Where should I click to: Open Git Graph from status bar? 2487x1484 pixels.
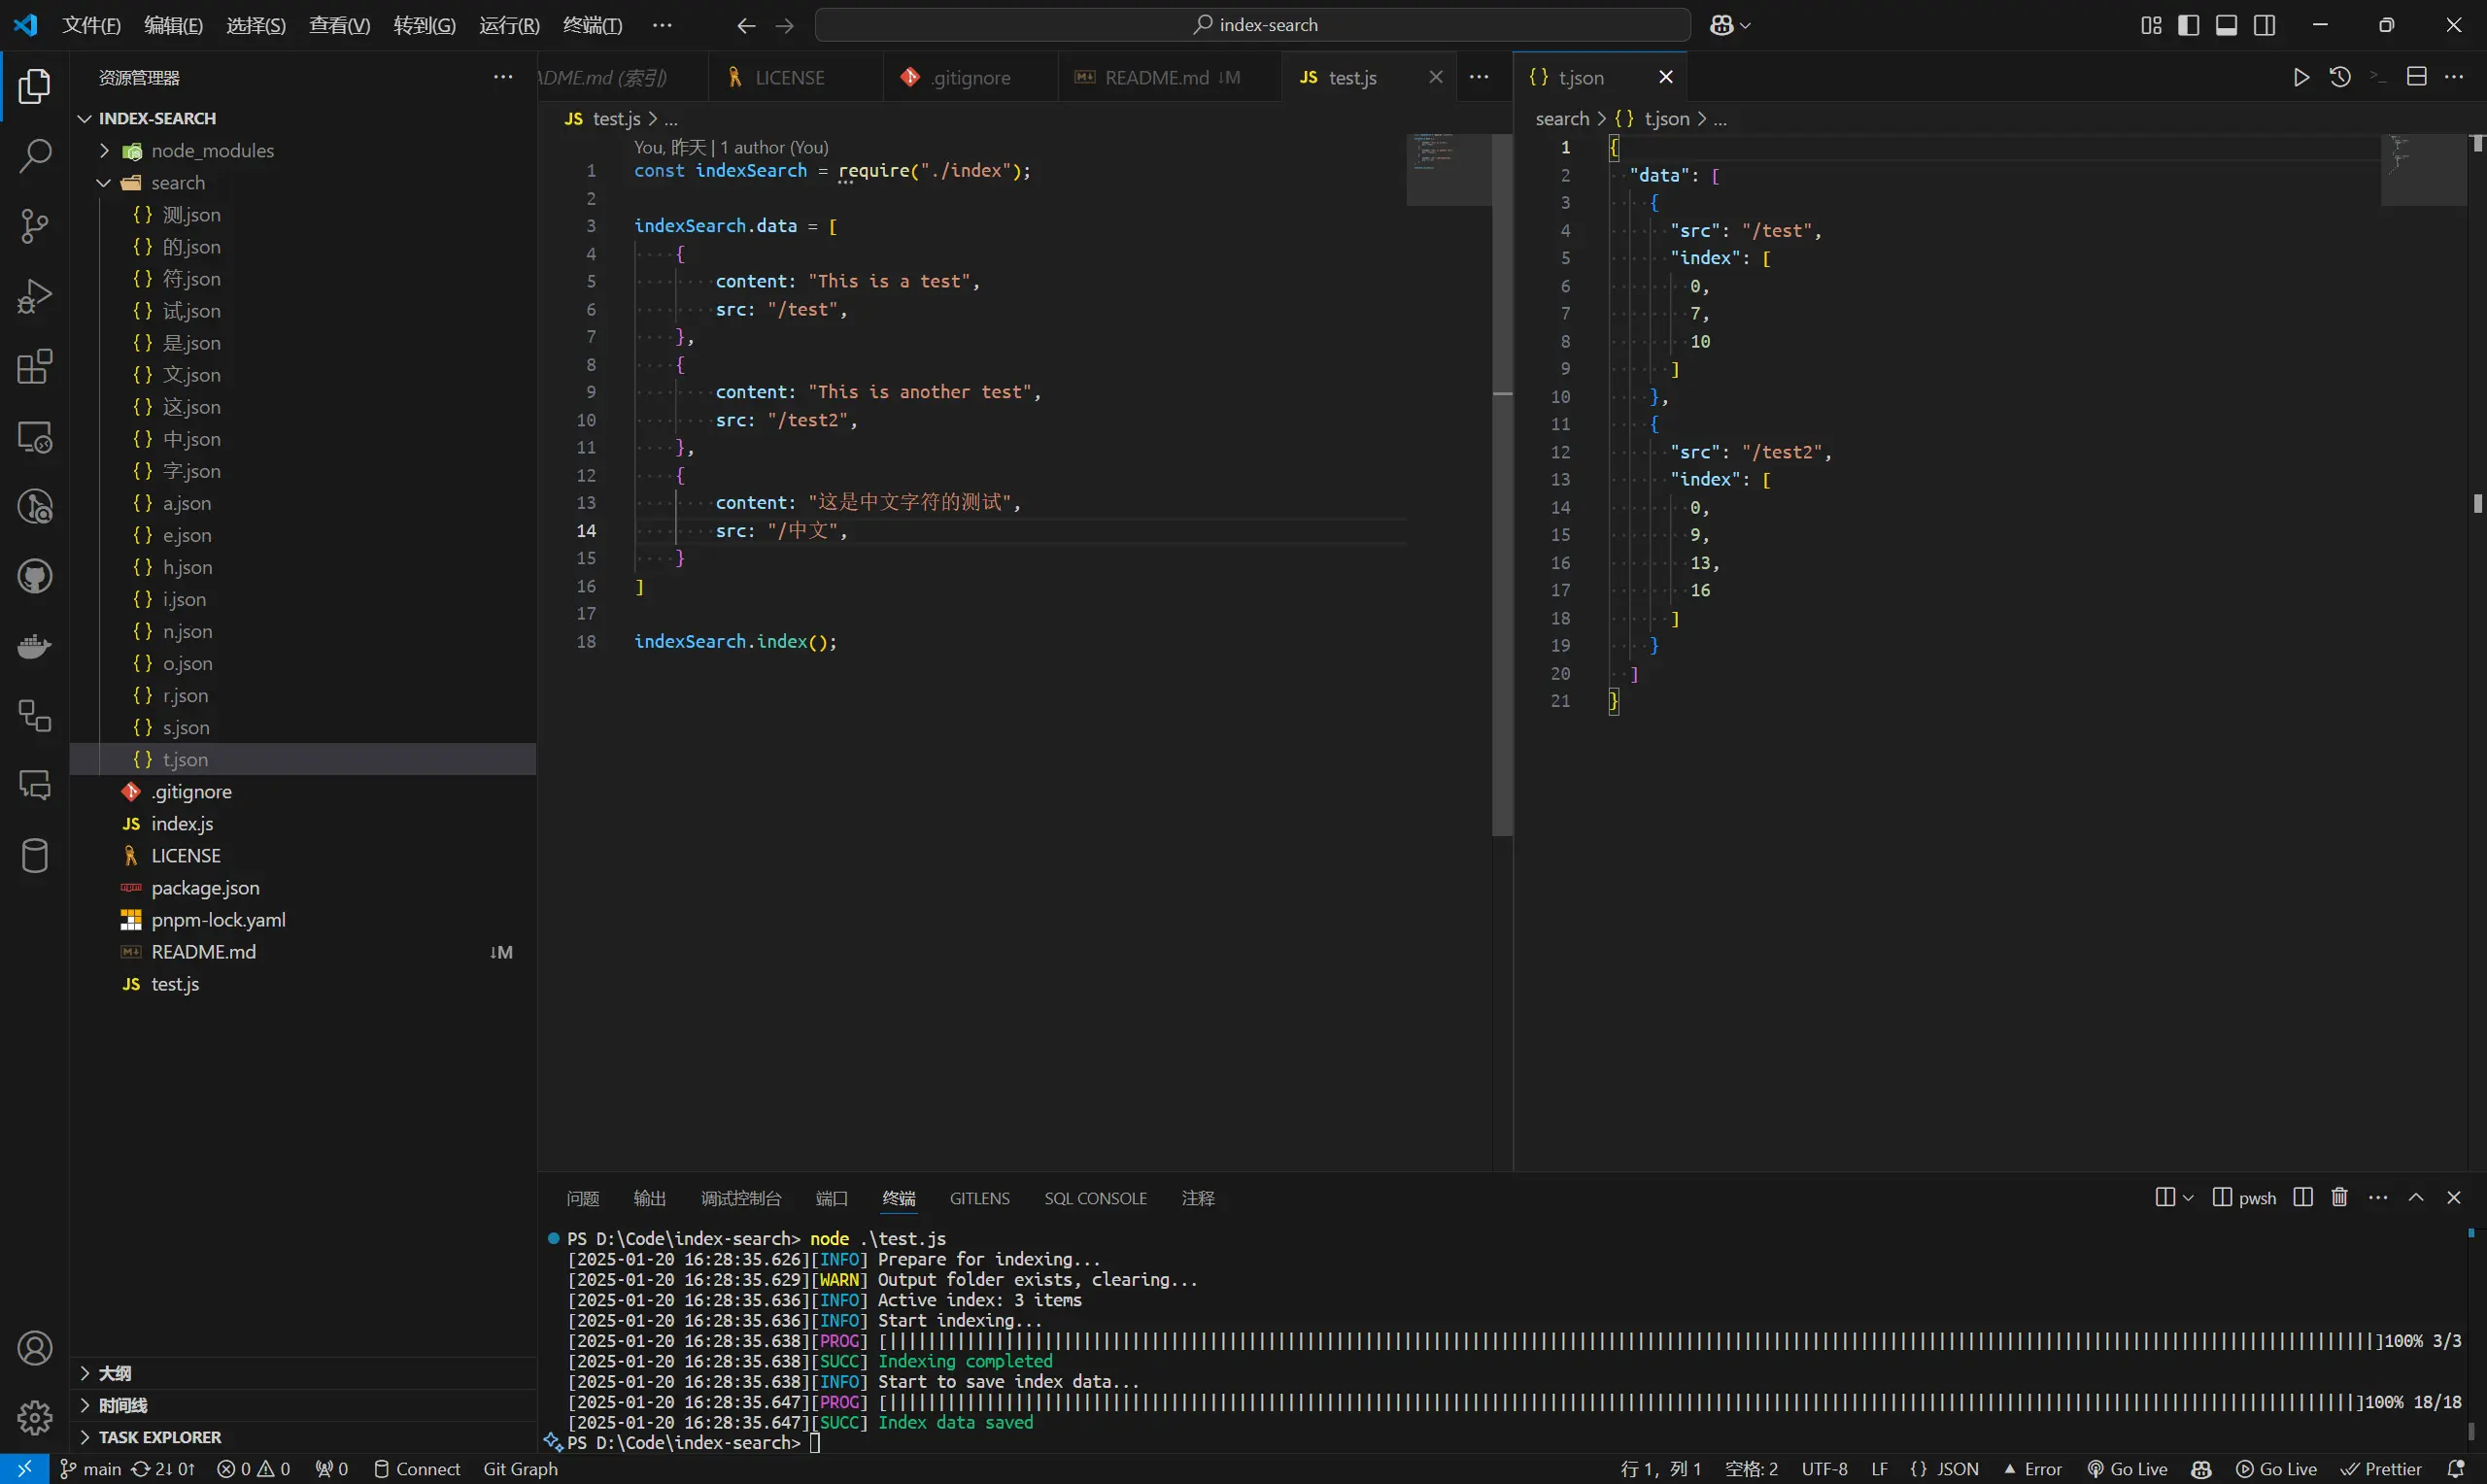(521, 1469)
